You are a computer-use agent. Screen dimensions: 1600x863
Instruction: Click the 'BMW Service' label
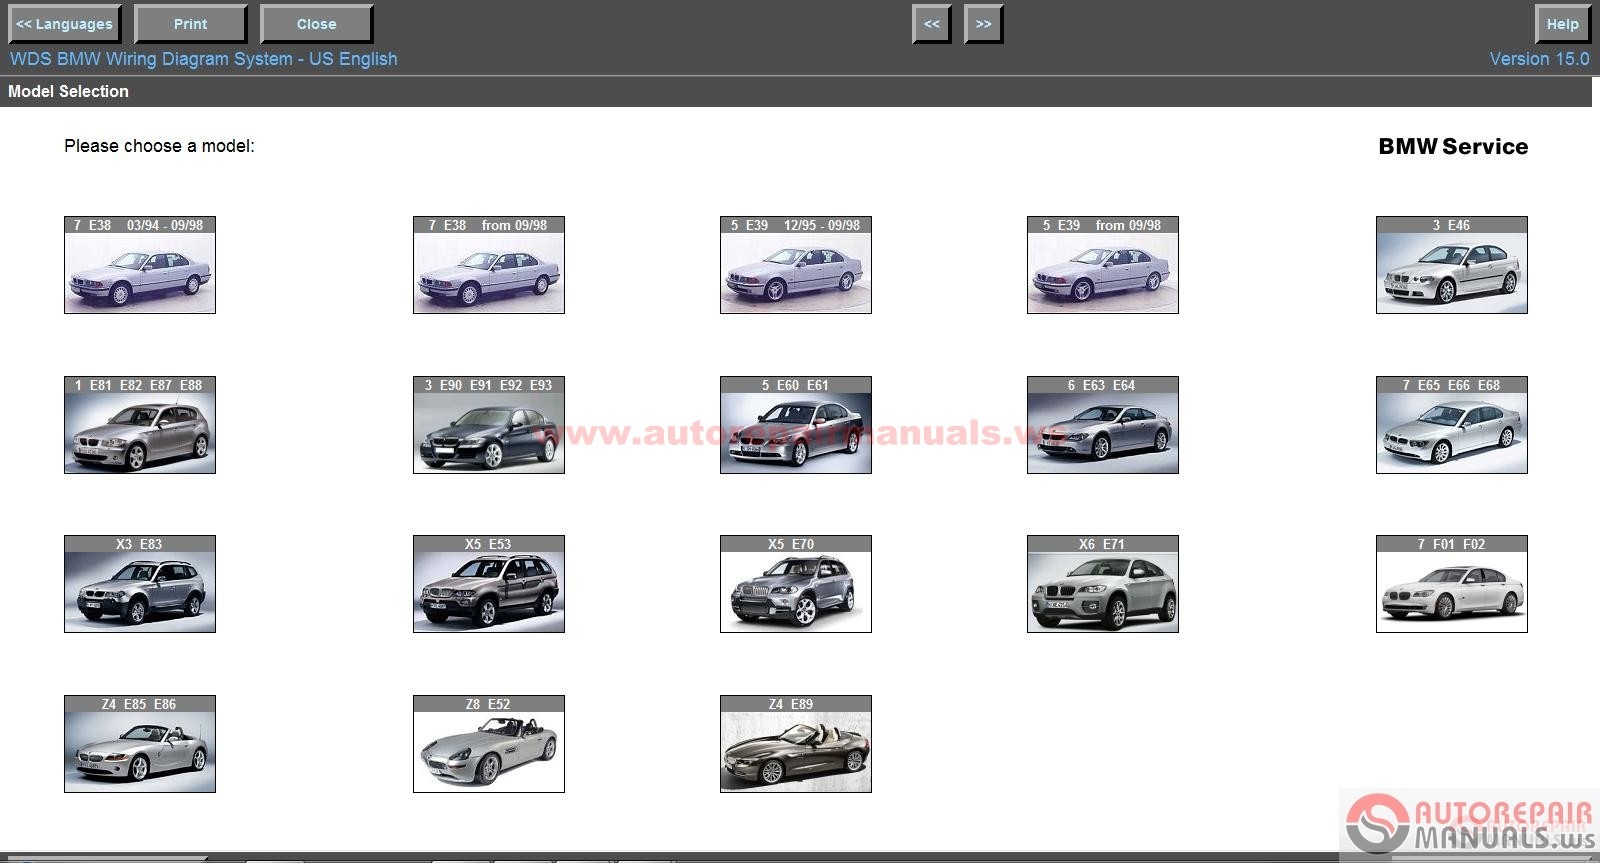(1453, 146)
